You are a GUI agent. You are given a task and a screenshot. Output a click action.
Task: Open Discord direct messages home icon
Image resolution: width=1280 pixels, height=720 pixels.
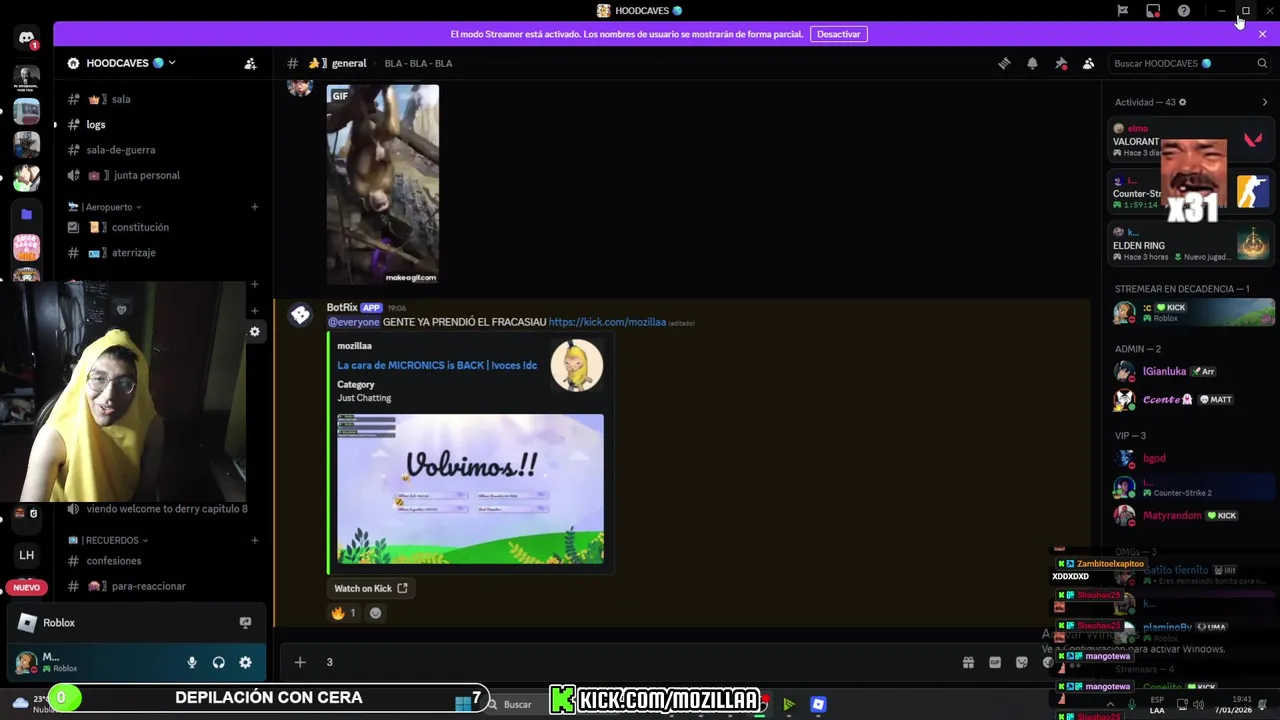[27, 39]
